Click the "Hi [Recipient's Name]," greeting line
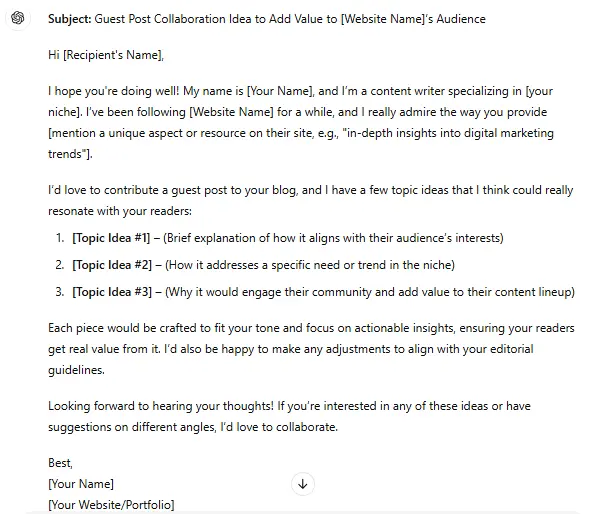This screenshot has width=597, height=514. click(106, 55)
